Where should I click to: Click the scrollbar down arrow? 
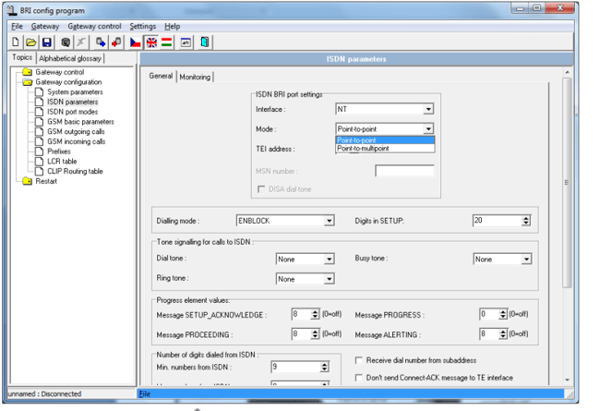[567, 380]
